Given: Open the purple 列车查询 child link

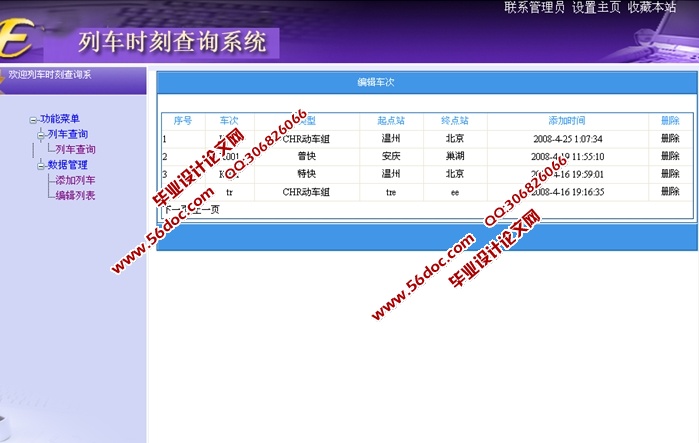Looking at the screenshot, I should pos(75,149).
